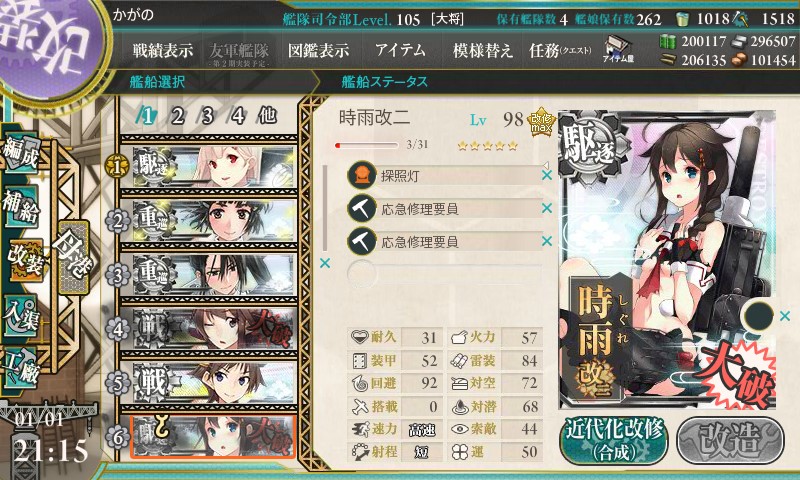Open the 補給 (resupply) side icon
Screen dimensions: 800x480
(21, 207)
